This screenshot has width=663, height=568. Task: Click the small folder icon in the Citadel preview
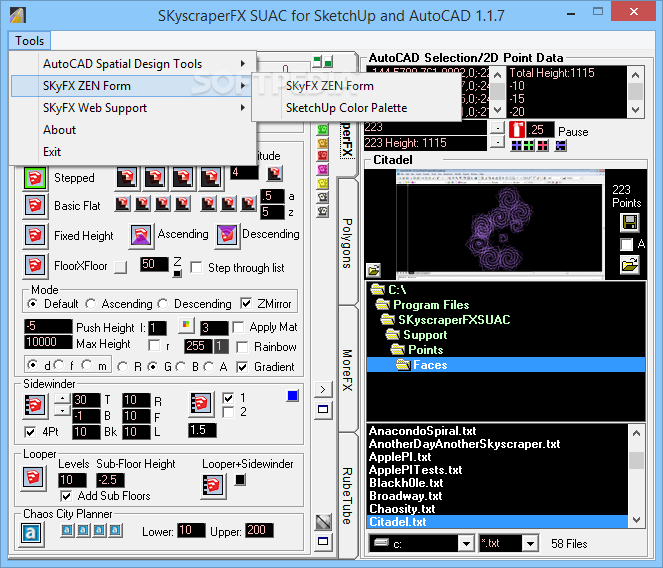tap(374, 269)
